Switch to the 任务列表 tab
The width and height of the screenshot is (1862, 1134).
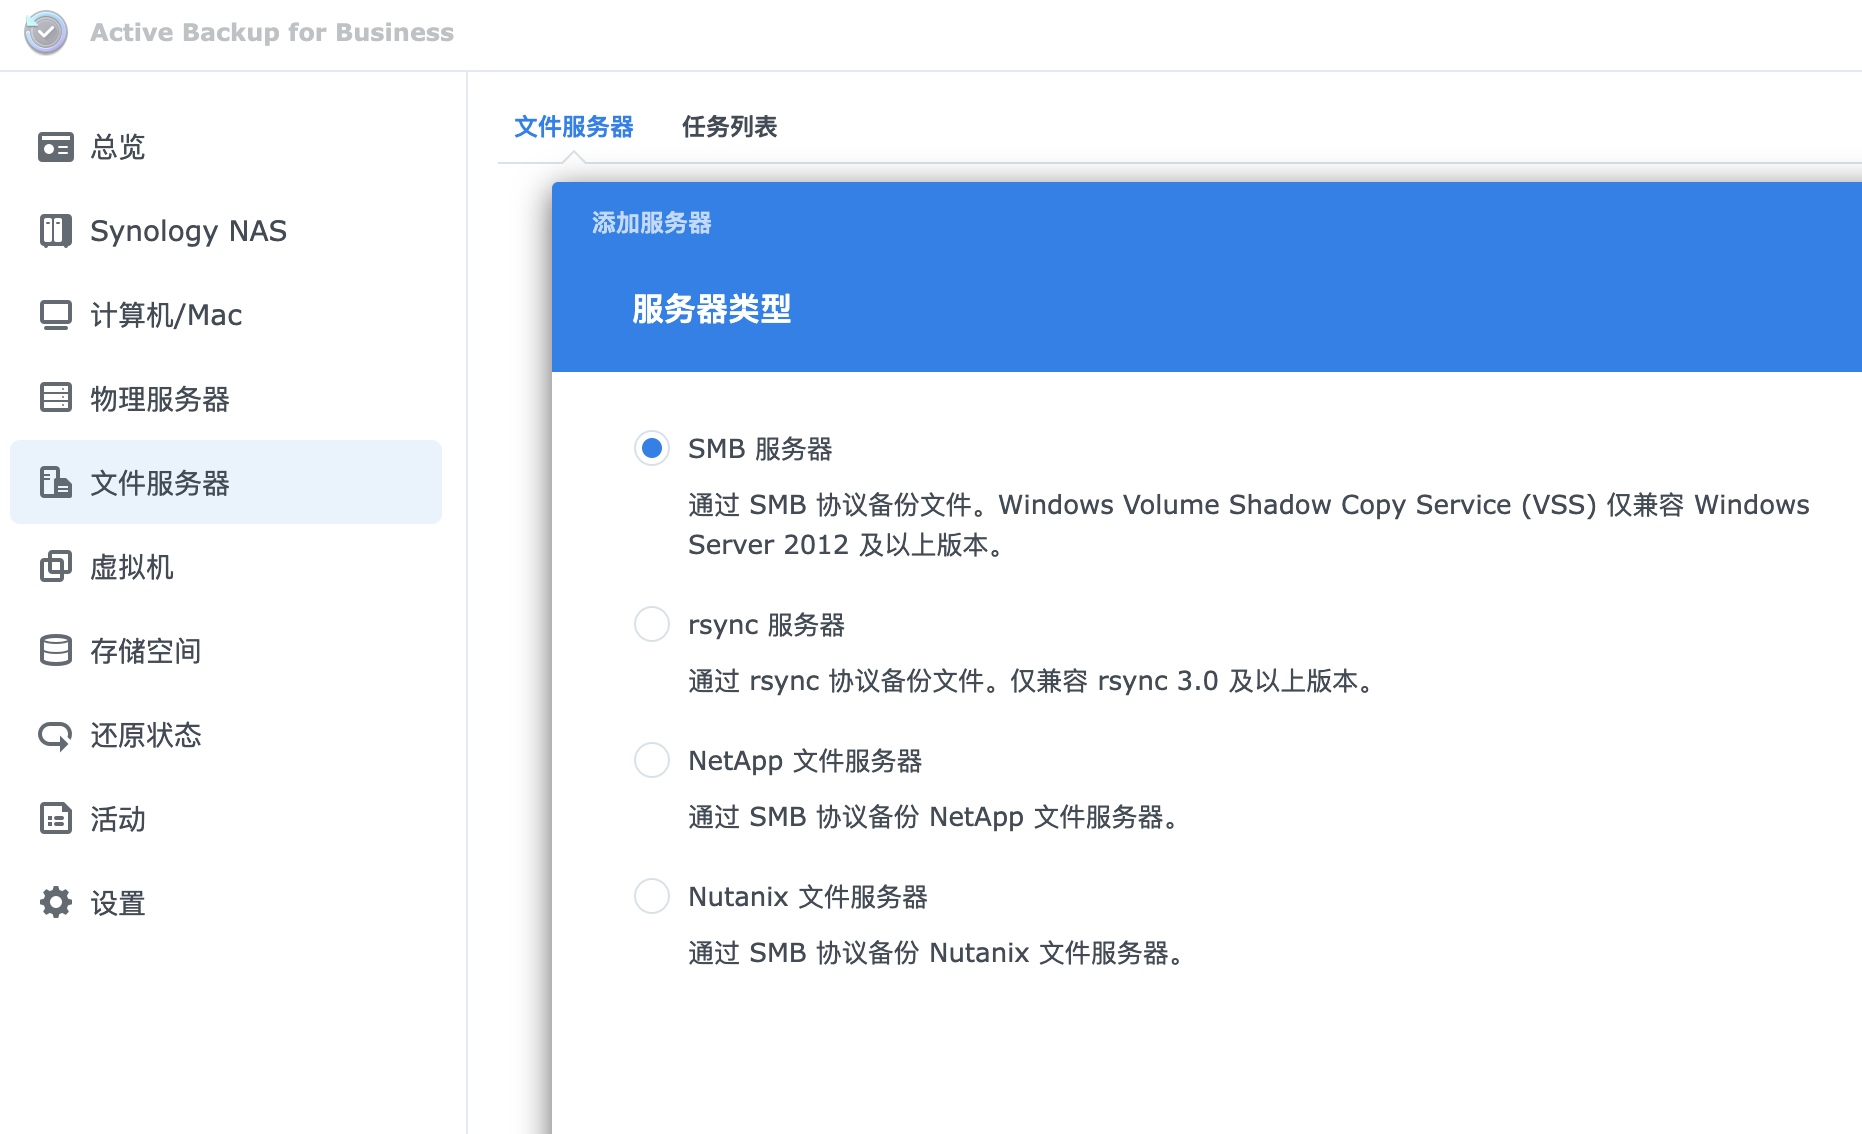tap(730, 127)
